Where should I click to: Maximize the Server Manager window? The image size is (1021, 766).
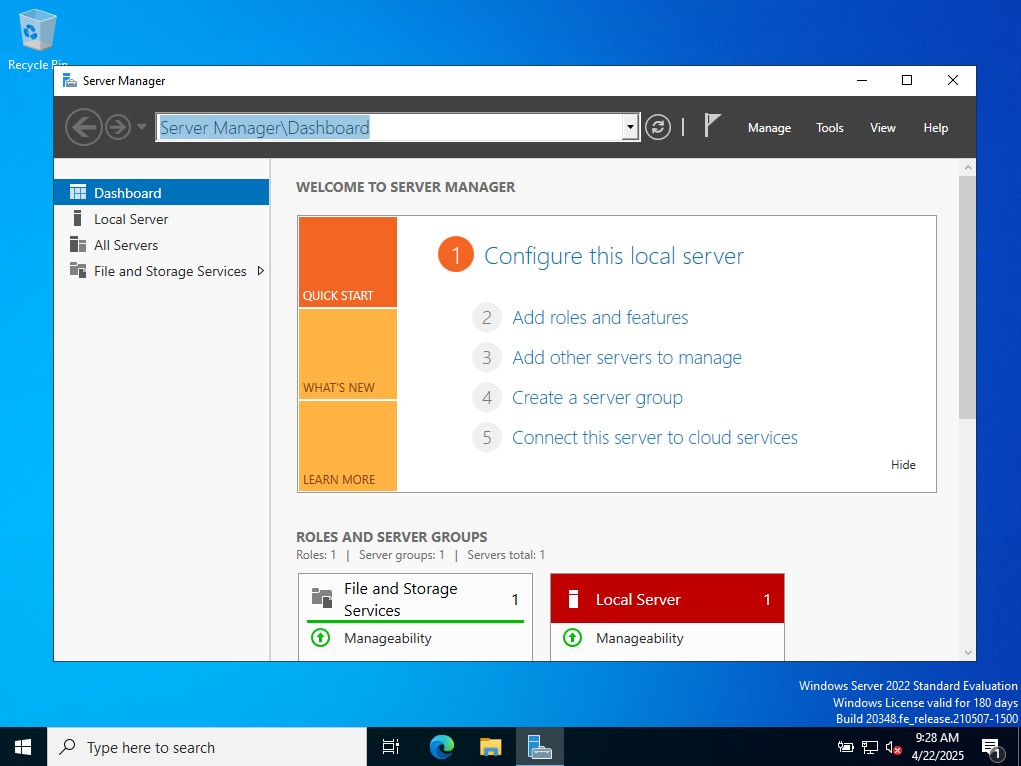[907, 81]
